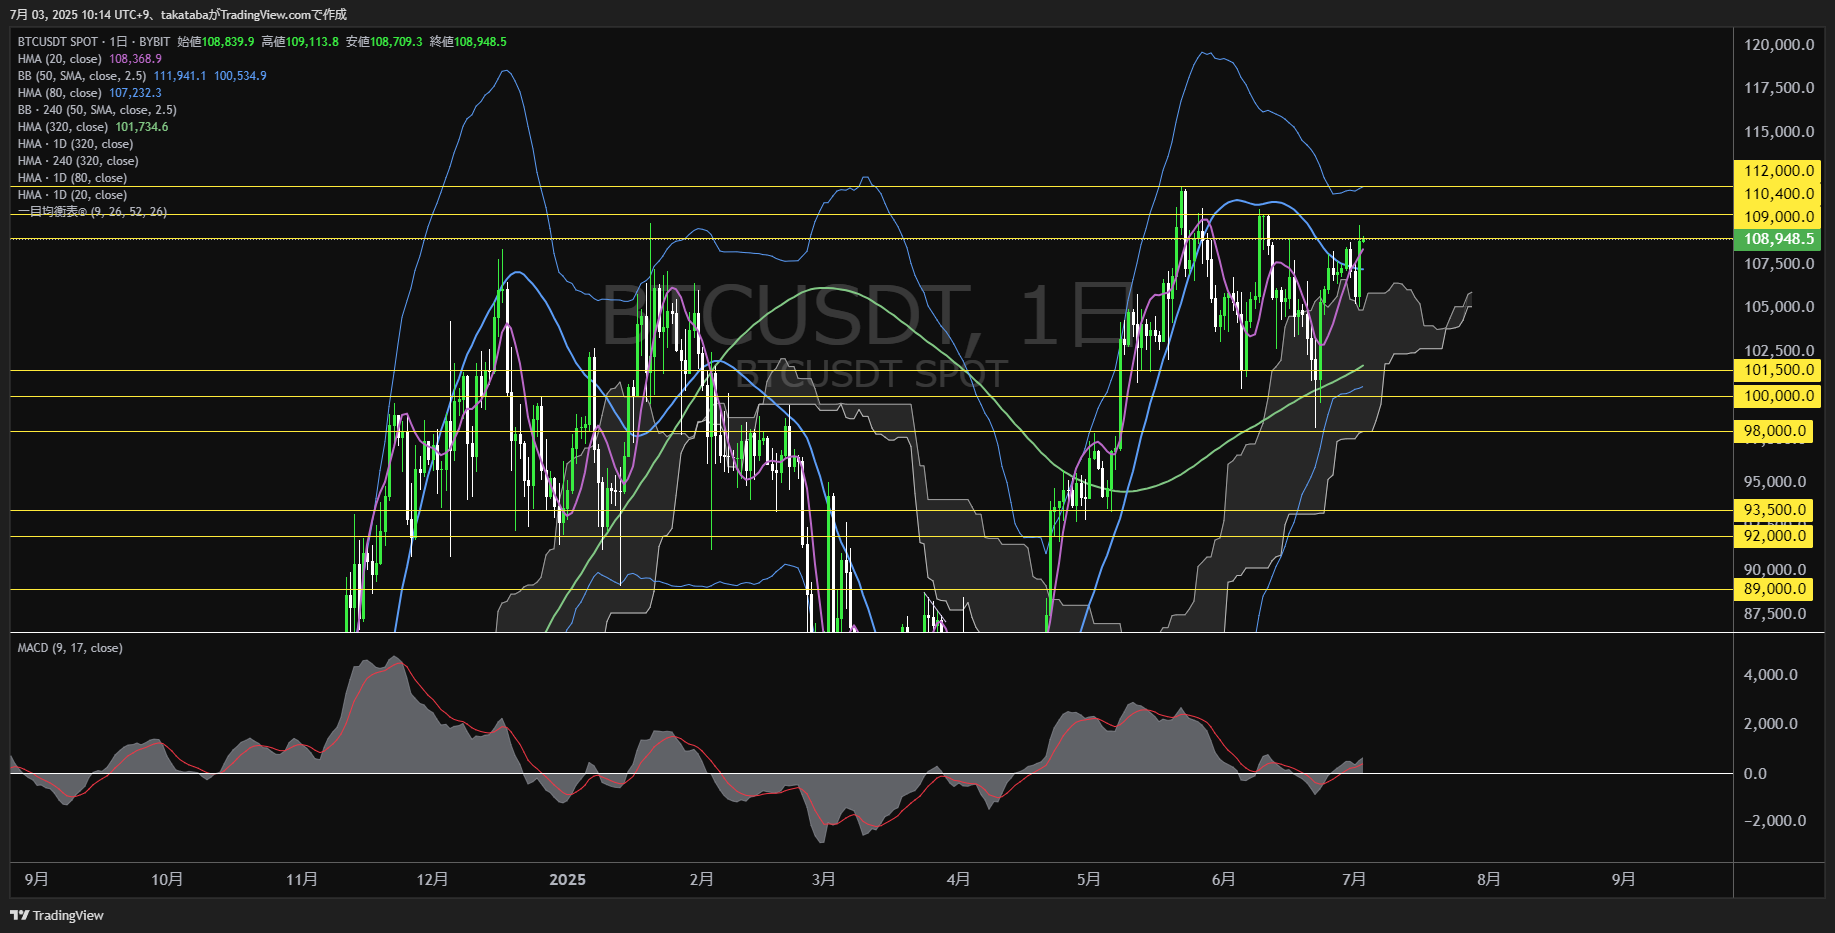Click the yellow 100,000.0 price line label

coord(1778,396)
